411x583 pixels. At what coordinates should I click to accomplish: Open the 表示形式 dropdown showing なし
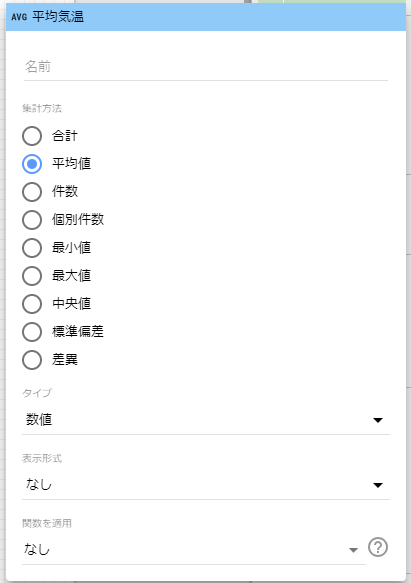pos(206,485)
